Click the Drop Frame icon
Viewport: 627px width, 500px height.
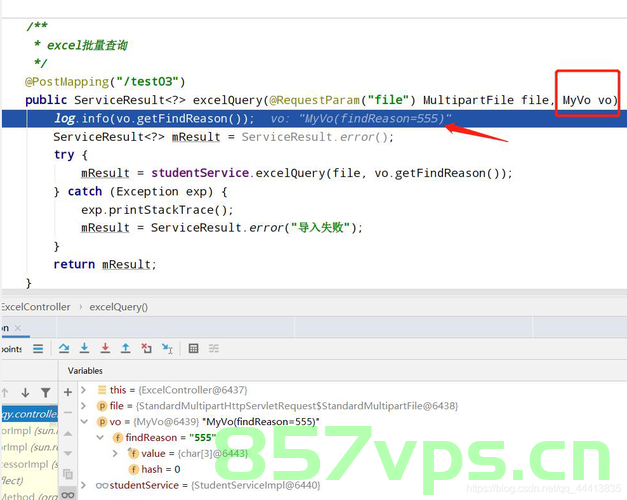click(146, 348)
